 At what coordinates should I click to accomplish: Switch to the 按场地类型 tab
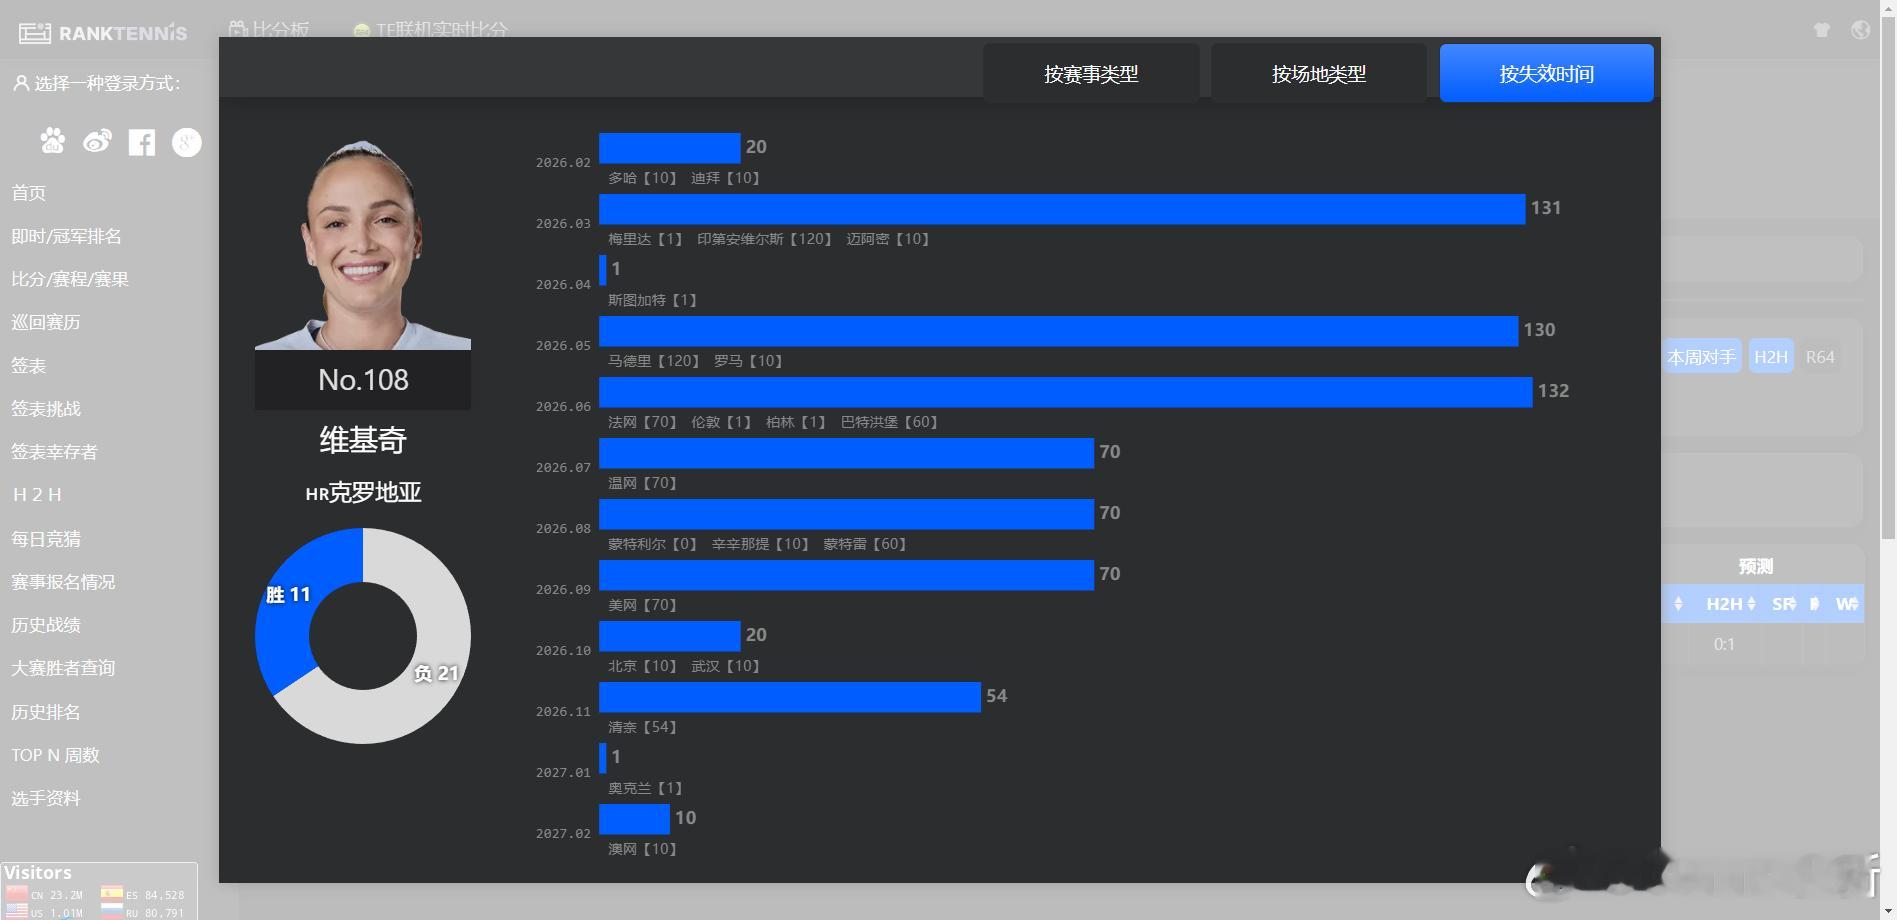point(1318,73)
